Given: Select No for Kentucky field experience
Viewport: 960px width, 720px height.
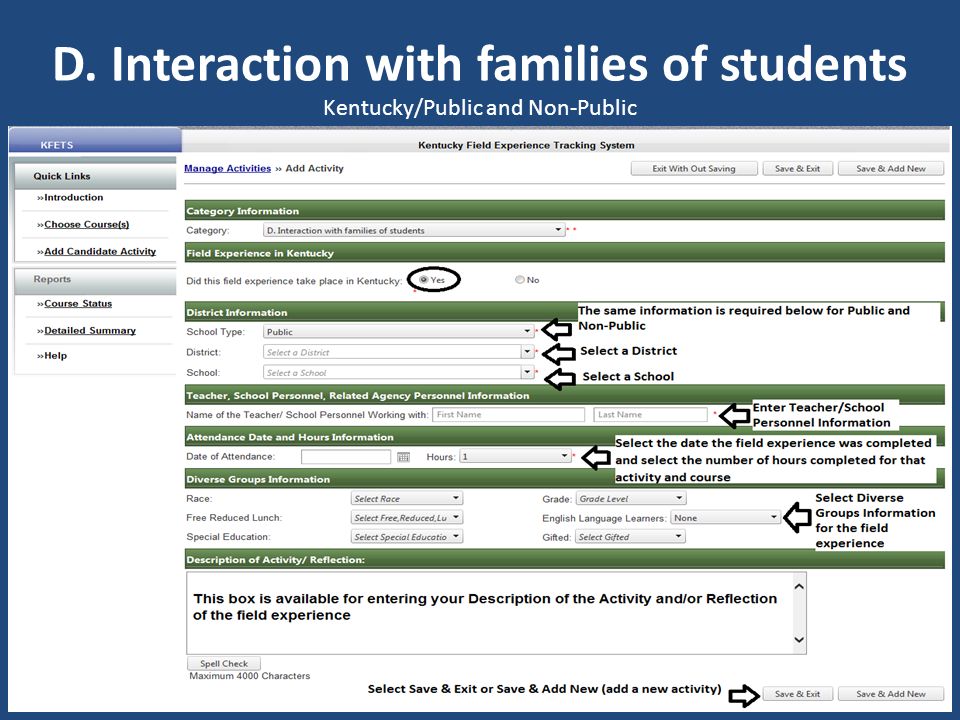Looking at the screenshot, I should click(520, 280).
